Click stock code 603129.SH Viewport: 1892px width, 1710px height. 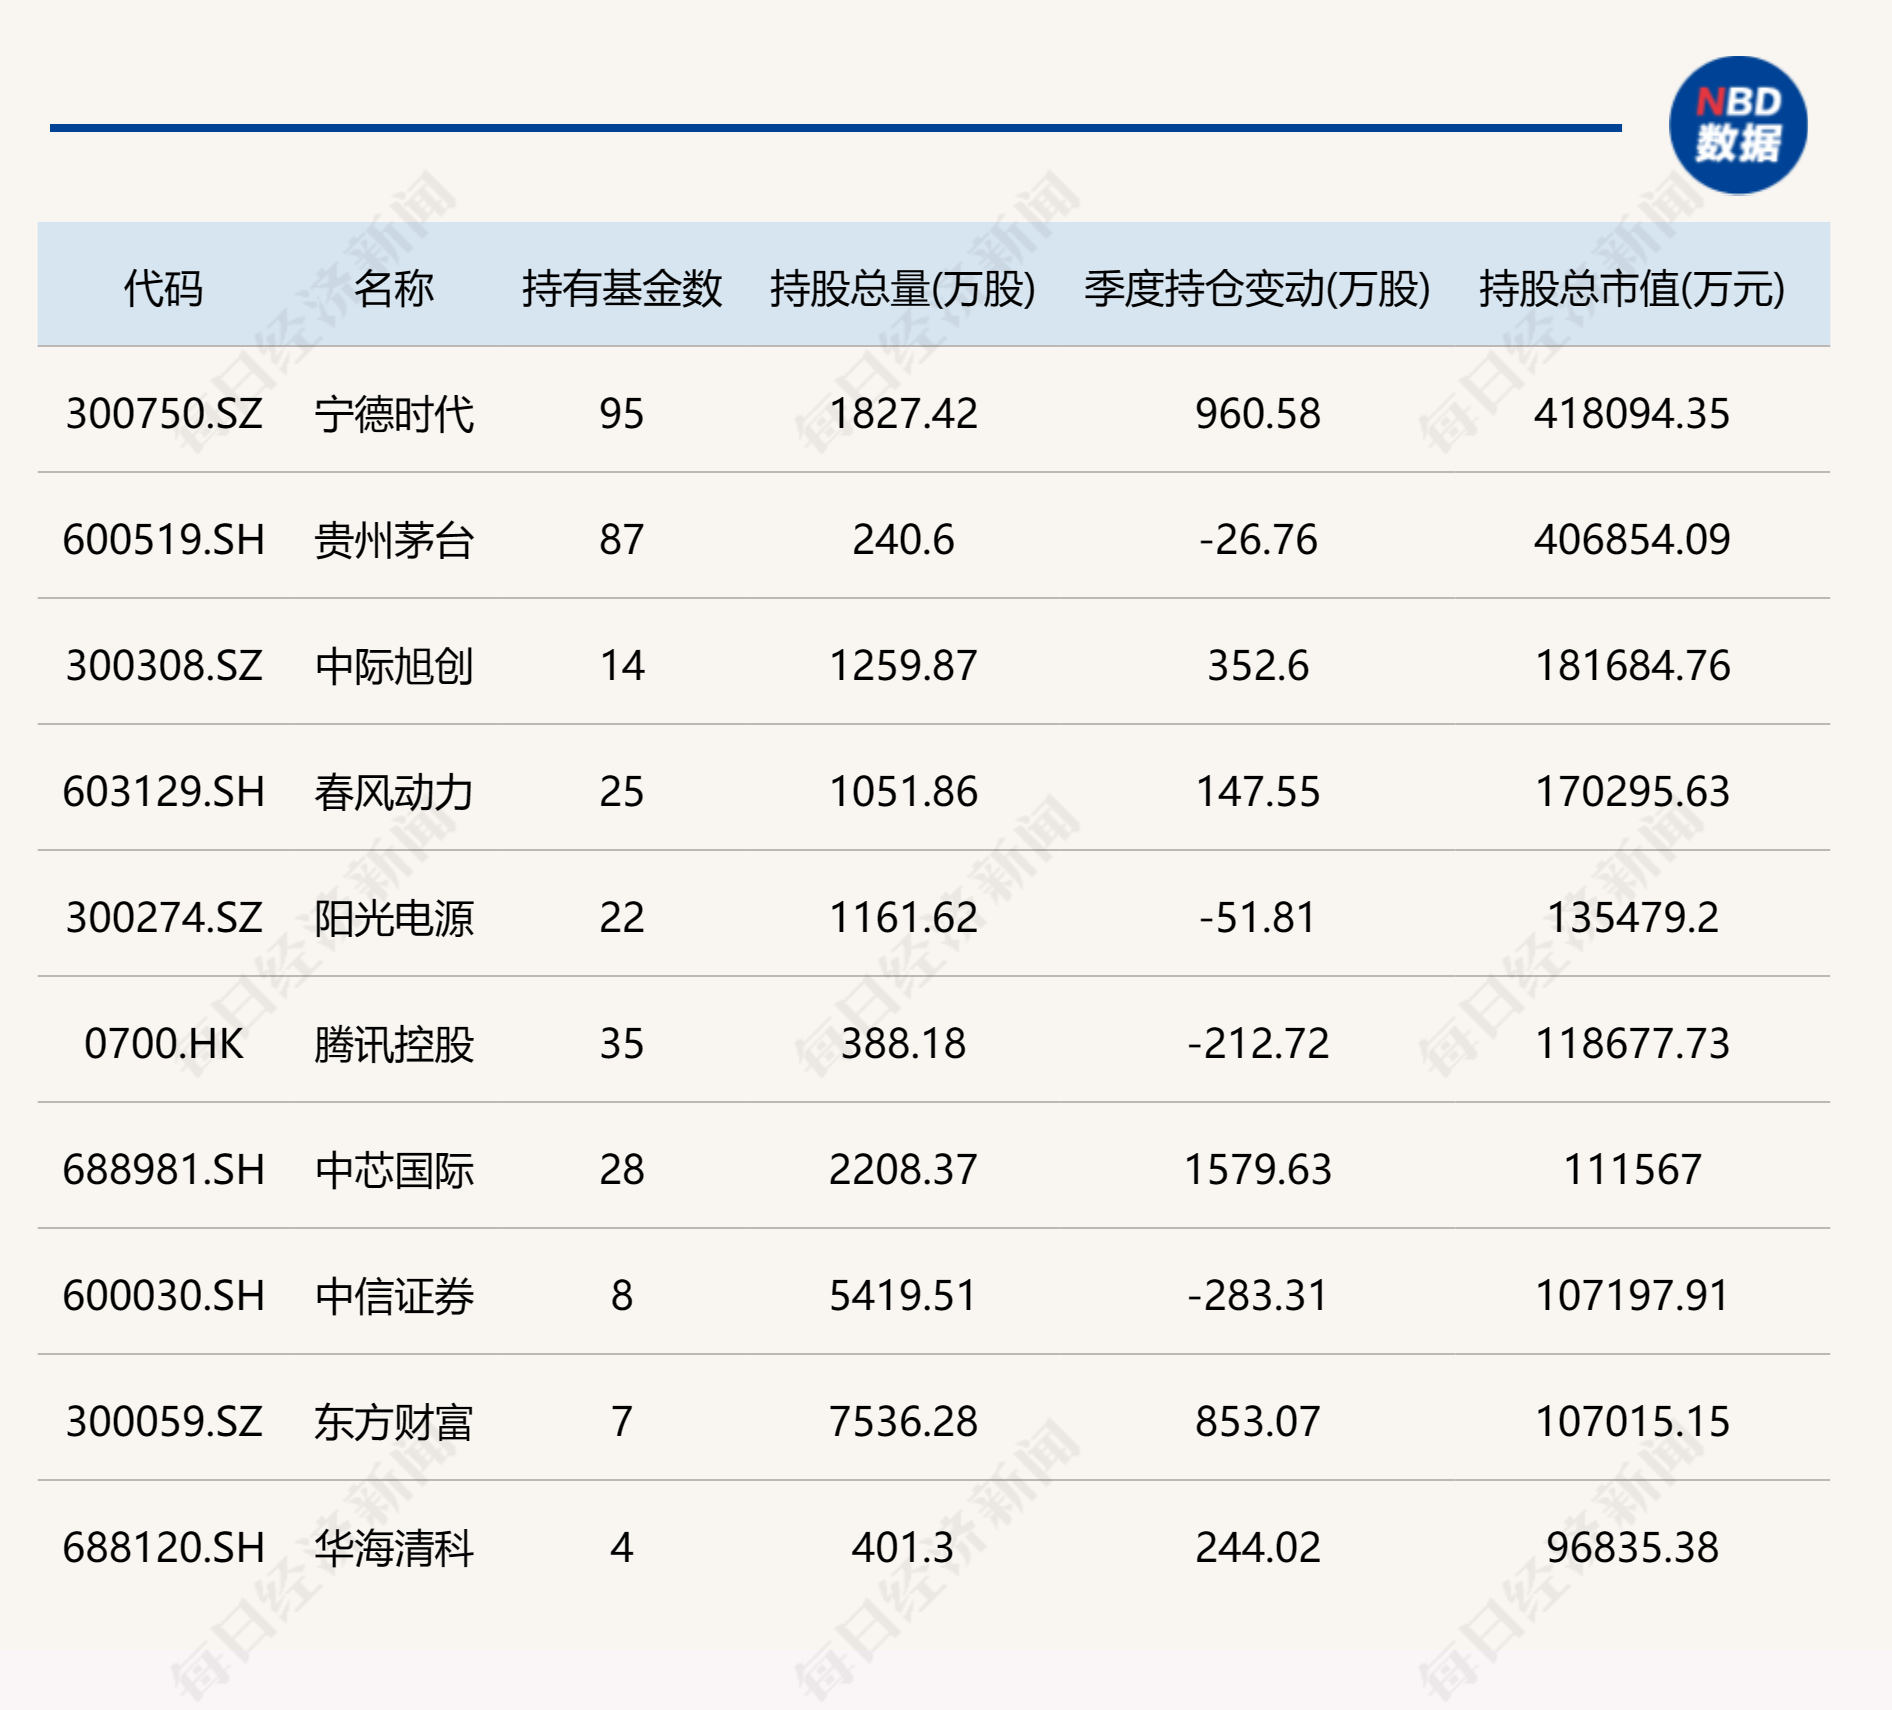tap(164, 792)
